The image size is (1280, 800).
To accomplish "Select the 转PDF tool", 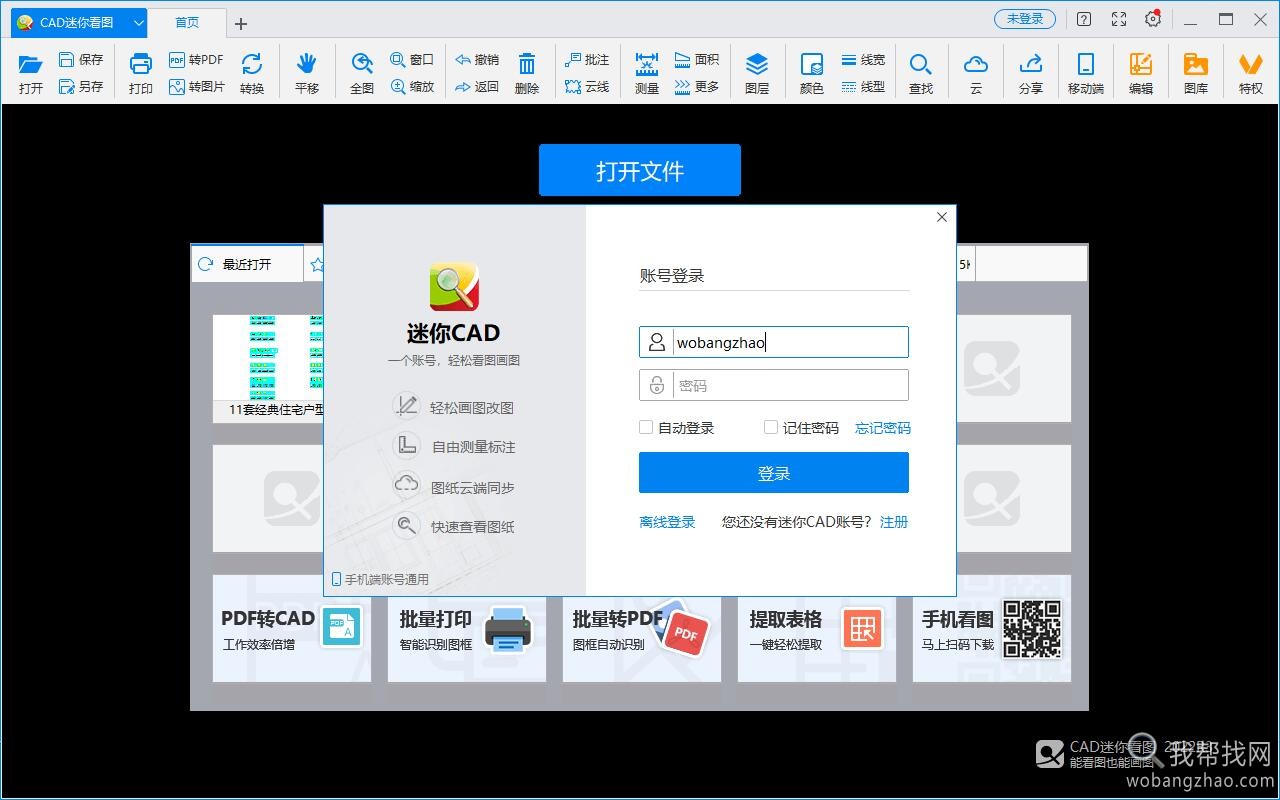I will click(x=196, y=60).
